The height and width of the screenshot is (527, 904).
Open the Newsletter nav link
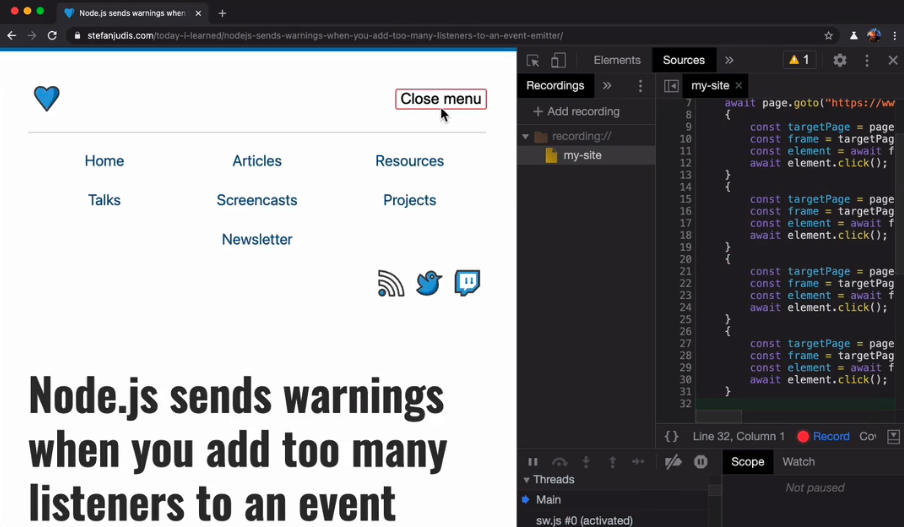tap(257, 239)
